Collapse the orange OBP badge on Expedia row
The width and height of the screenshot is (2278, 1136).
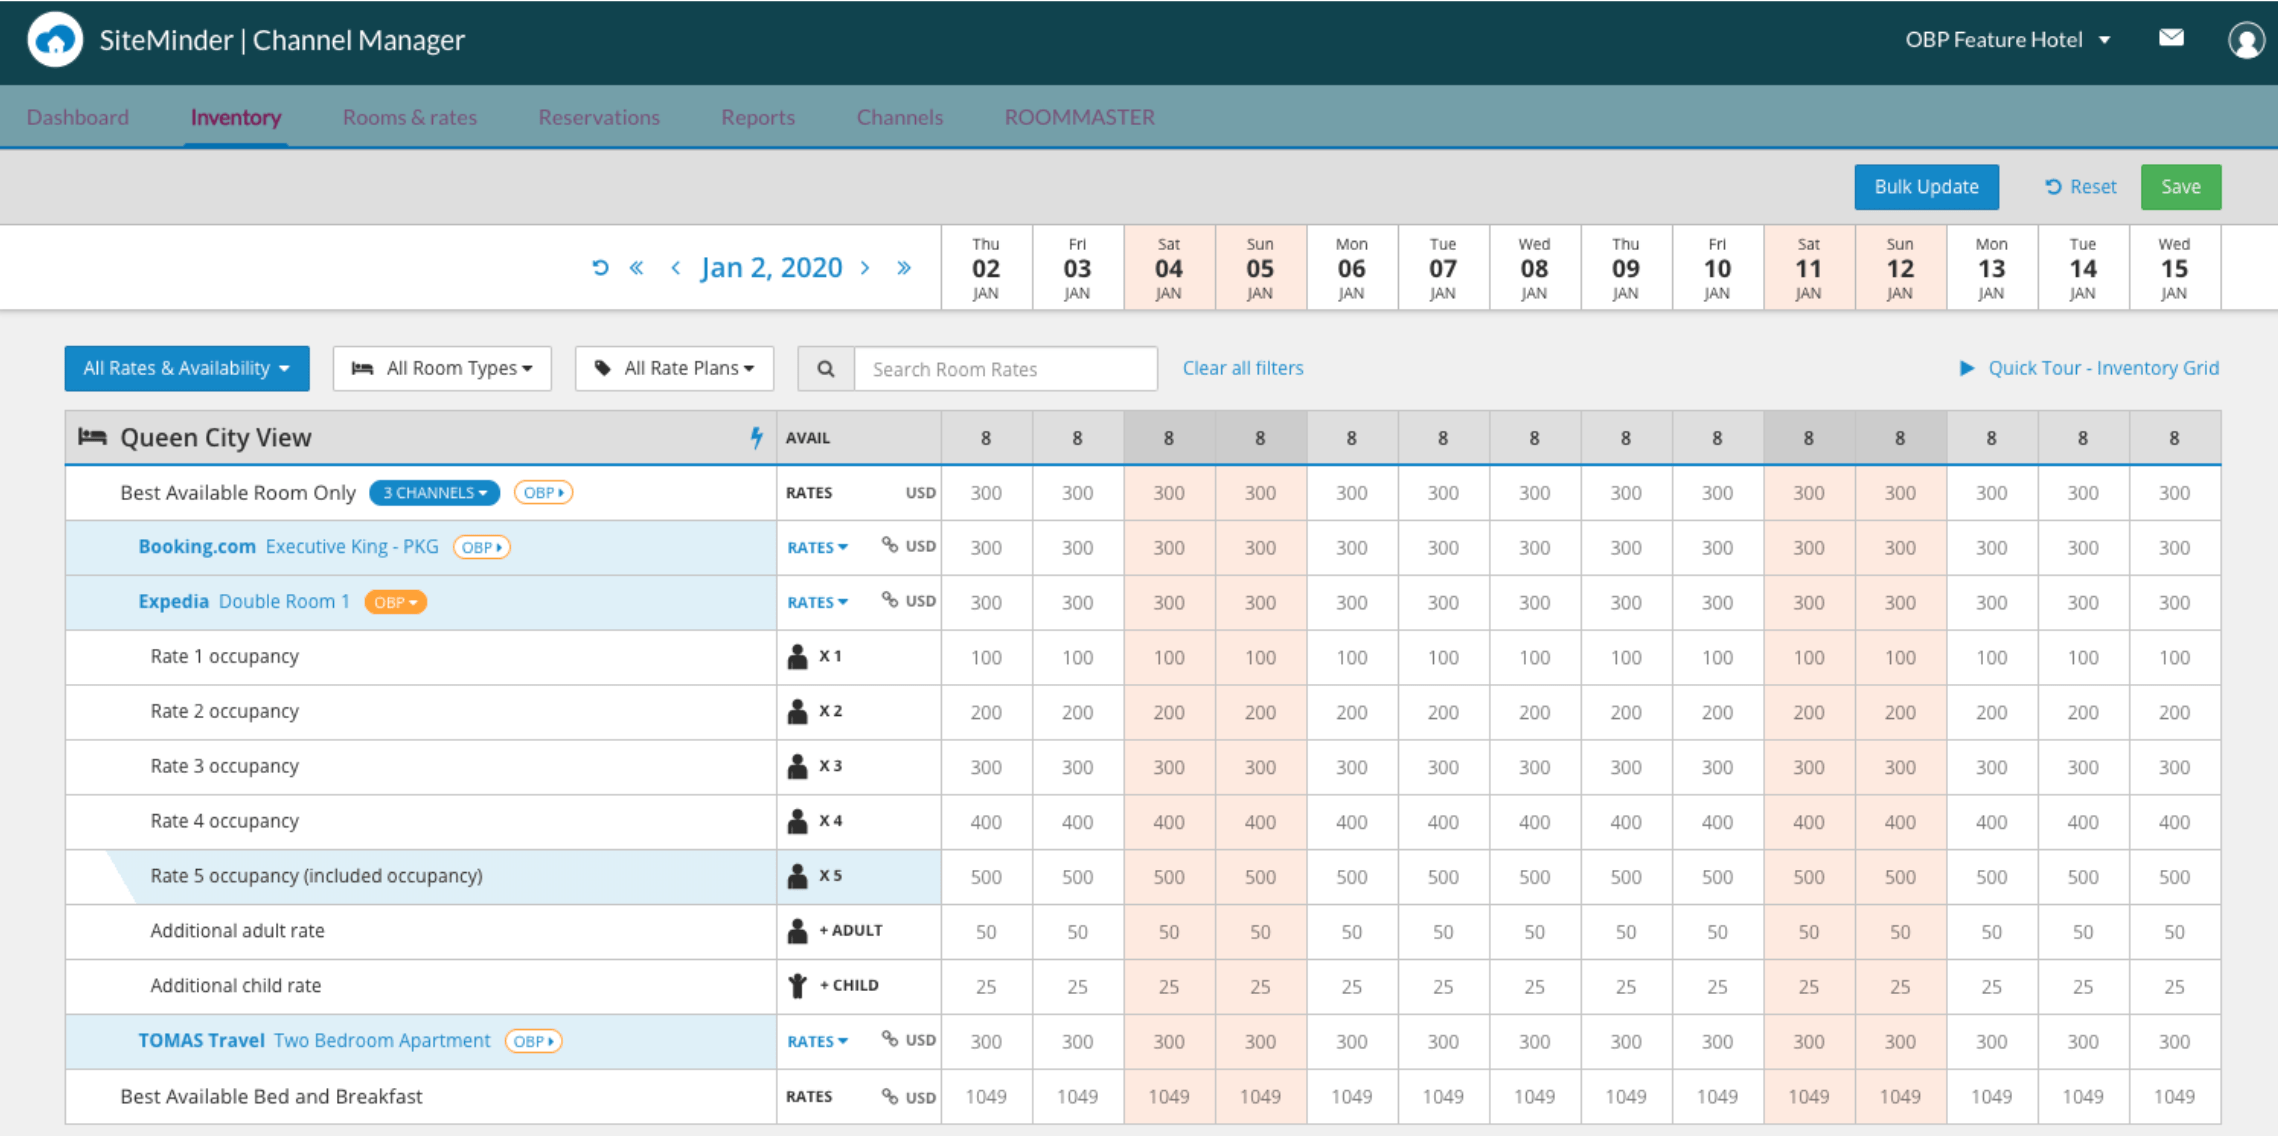tap(395, 602)
